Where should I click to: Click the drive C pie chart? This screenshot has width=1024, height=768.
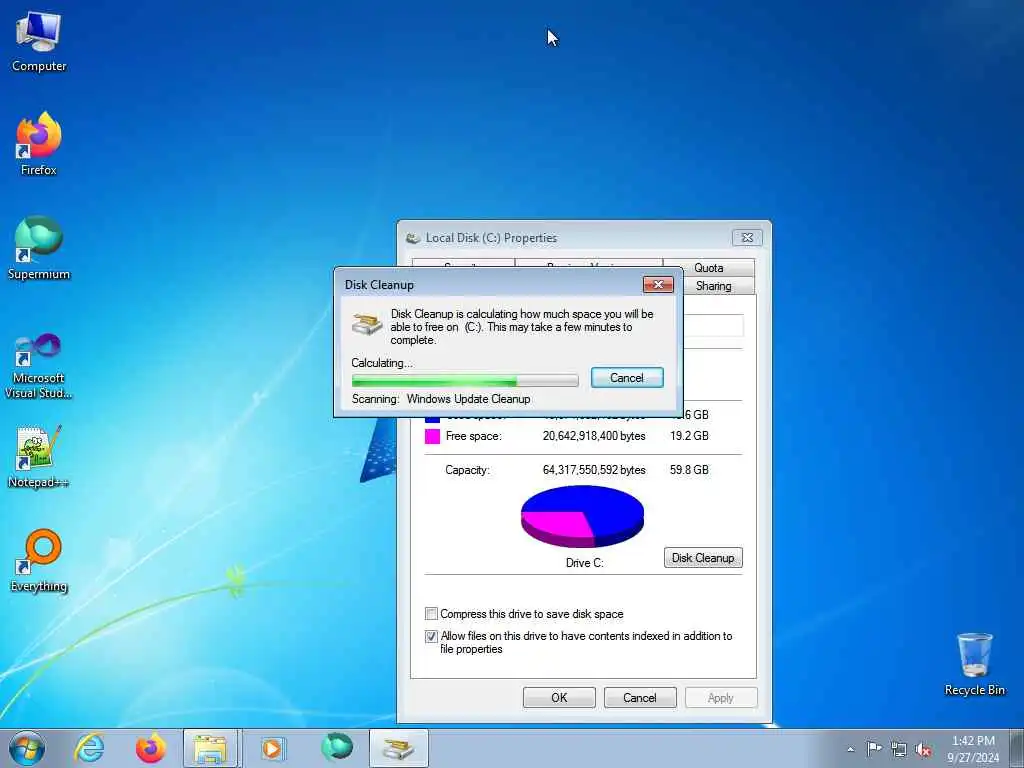(583, 516)
